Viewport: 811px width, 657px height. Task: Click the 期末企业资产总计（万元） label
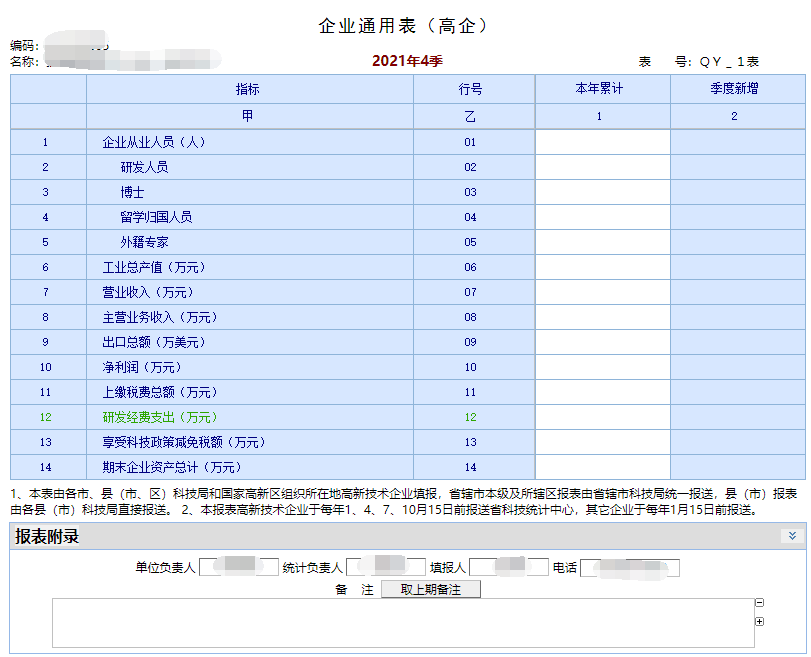coord(172,467)
